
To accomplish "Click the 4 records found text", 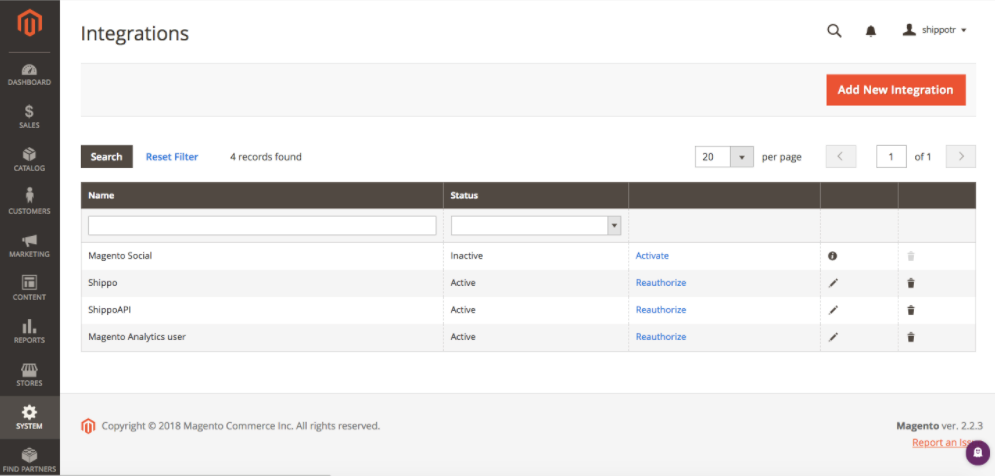I will (x=266, y=157).
